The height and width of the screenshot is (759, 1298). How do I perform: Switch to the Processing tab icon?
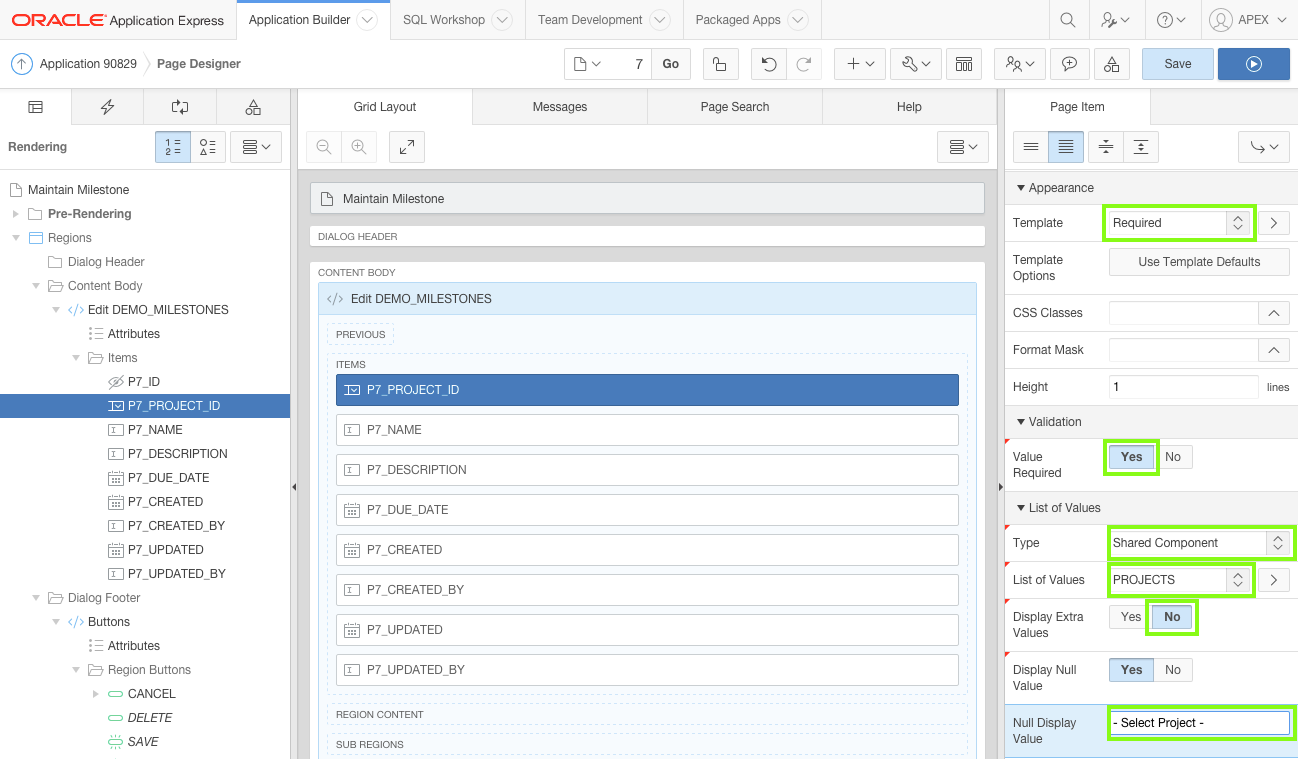(180, 107)
